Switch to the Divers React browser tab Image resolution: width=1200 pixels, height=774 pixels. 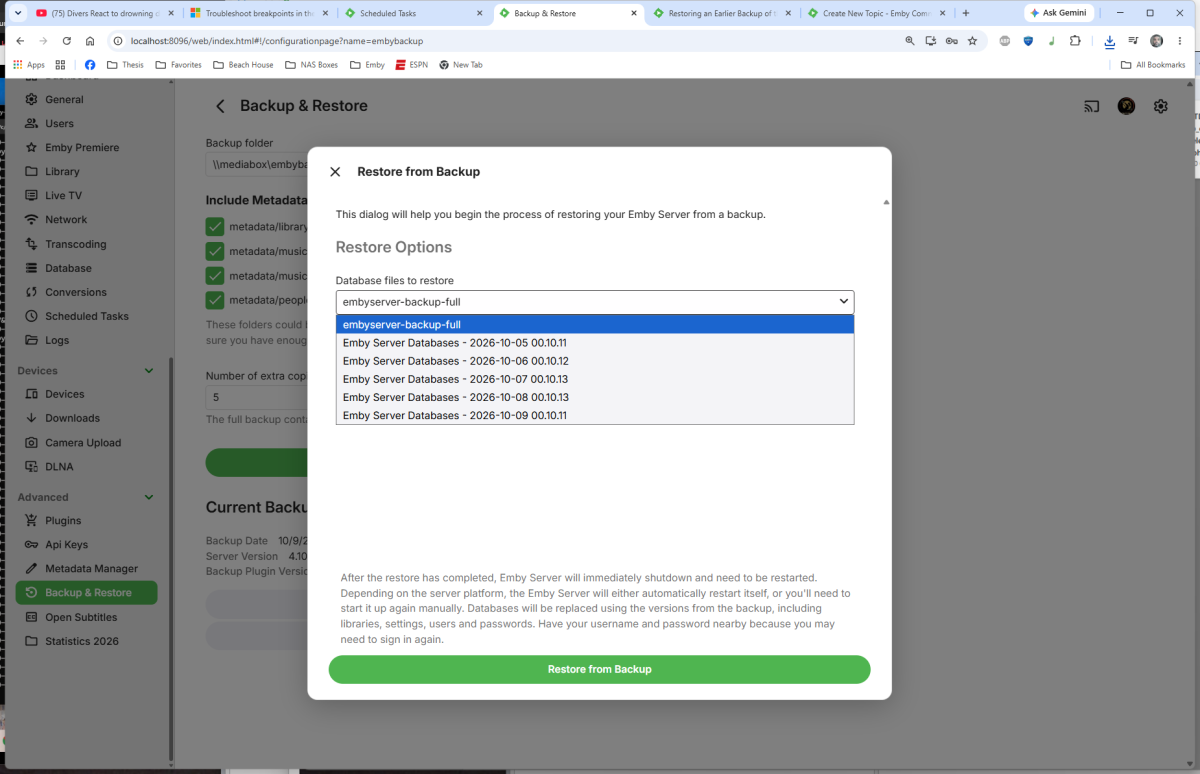tap(103, 13)
